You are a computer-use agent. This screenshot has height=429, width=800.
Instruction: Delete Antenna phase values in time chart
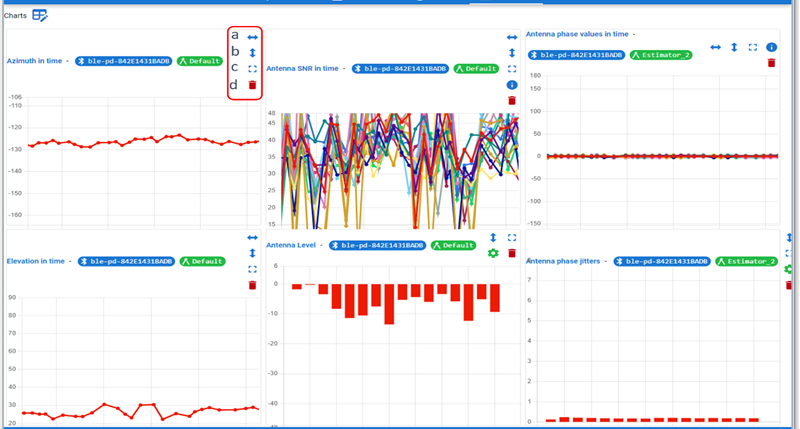pyautogui.click(x=771, y=63)
